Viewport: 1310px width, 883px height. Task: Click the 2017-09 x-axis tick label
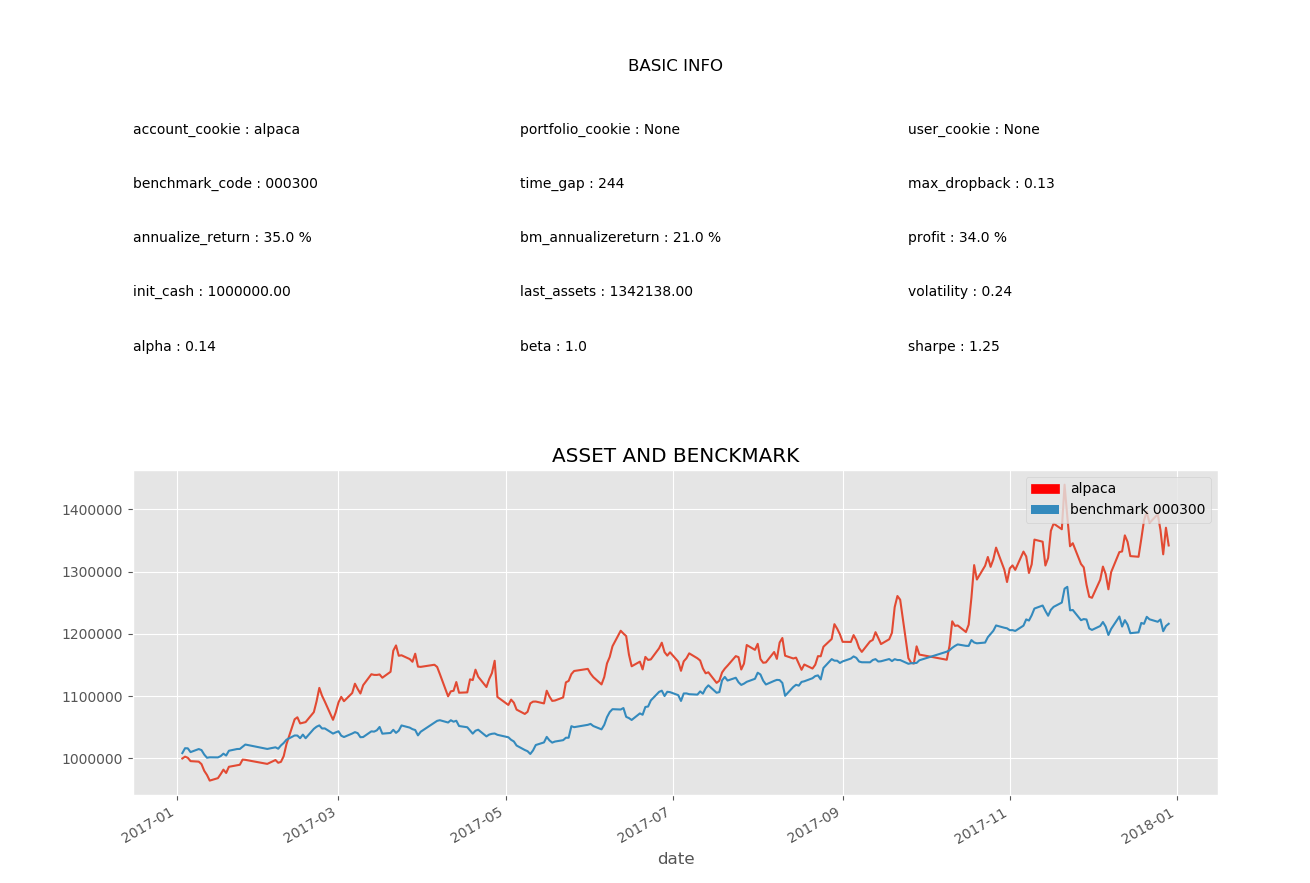pyautogui.click(x=817, y=824)
